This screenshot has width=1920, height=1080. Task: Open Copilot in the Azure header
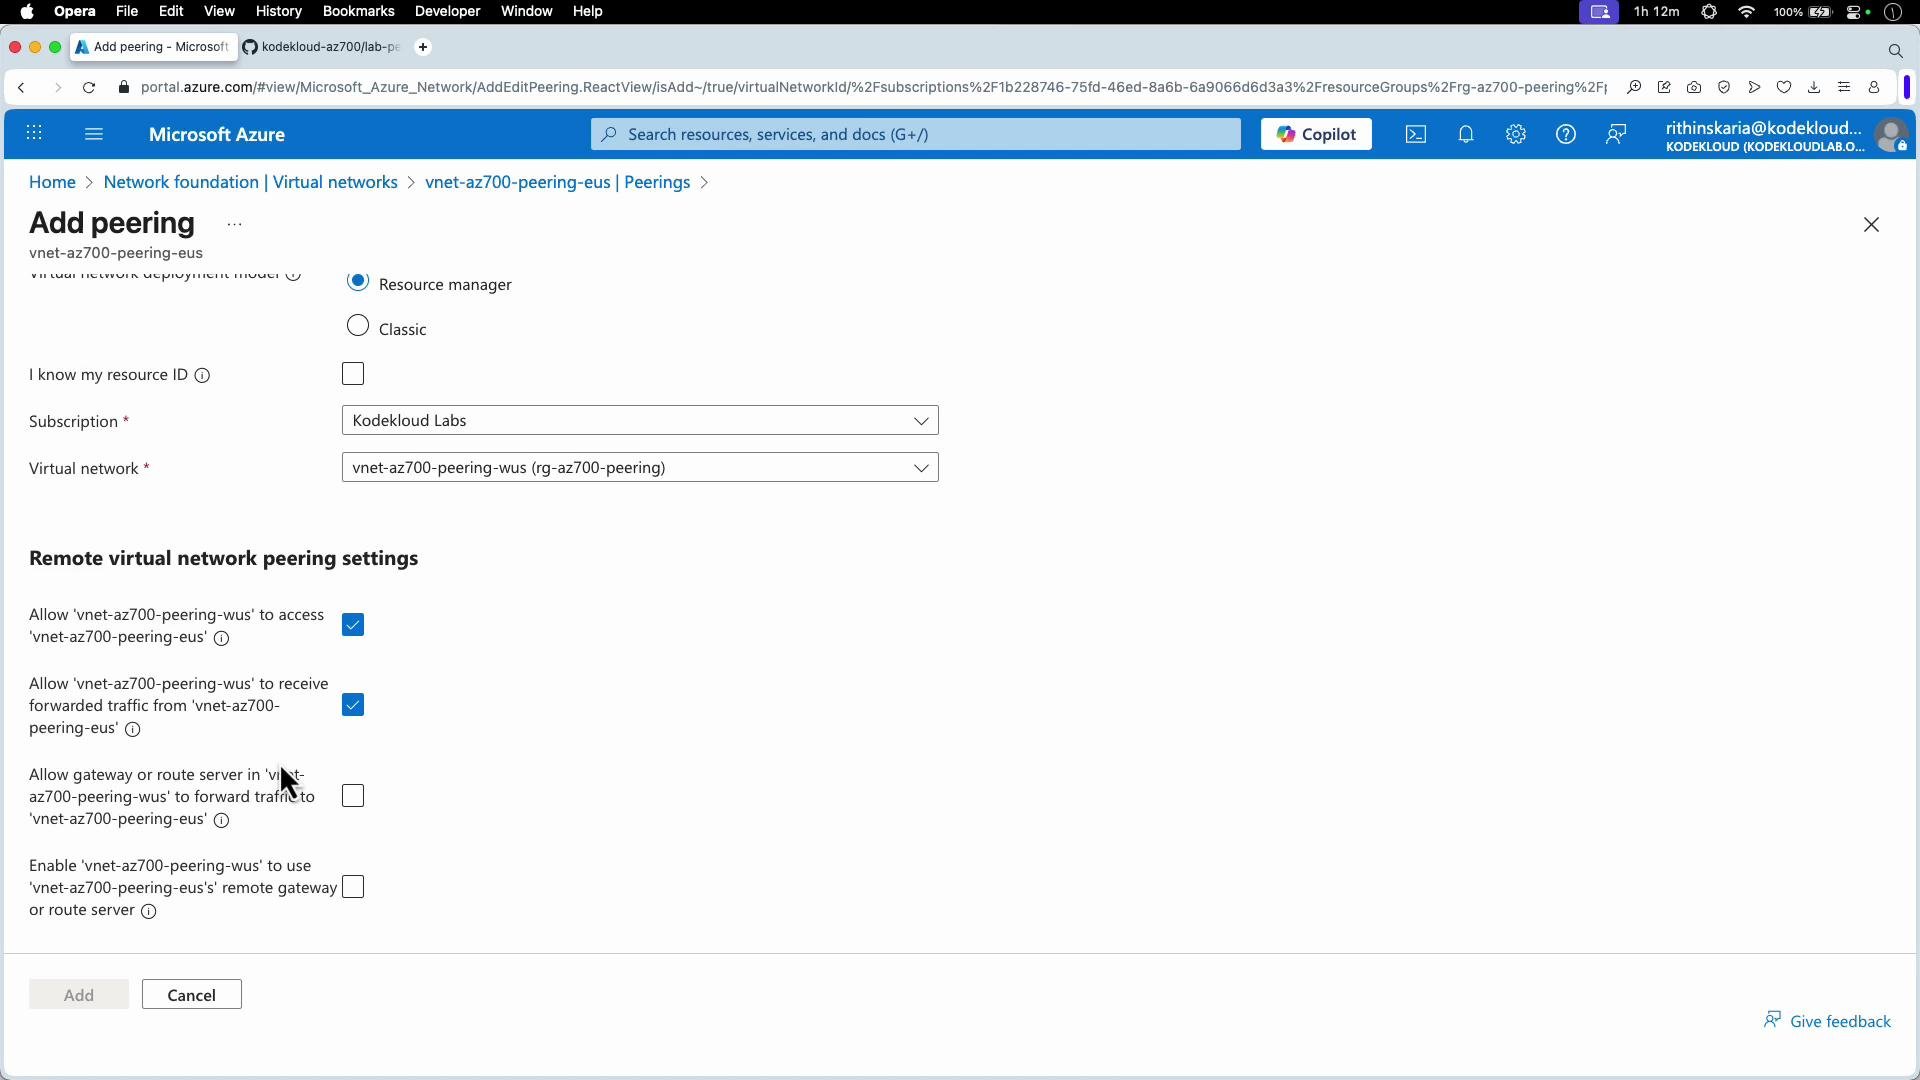(x=1316, y=134)
